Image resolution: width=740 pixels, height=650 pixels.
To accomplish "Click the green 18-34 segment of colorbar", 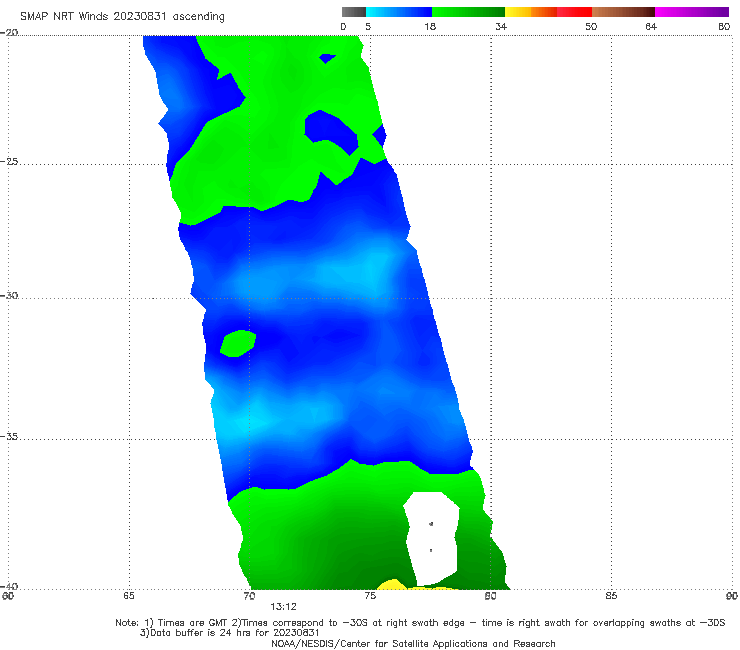I will click(x=468, y=12).
